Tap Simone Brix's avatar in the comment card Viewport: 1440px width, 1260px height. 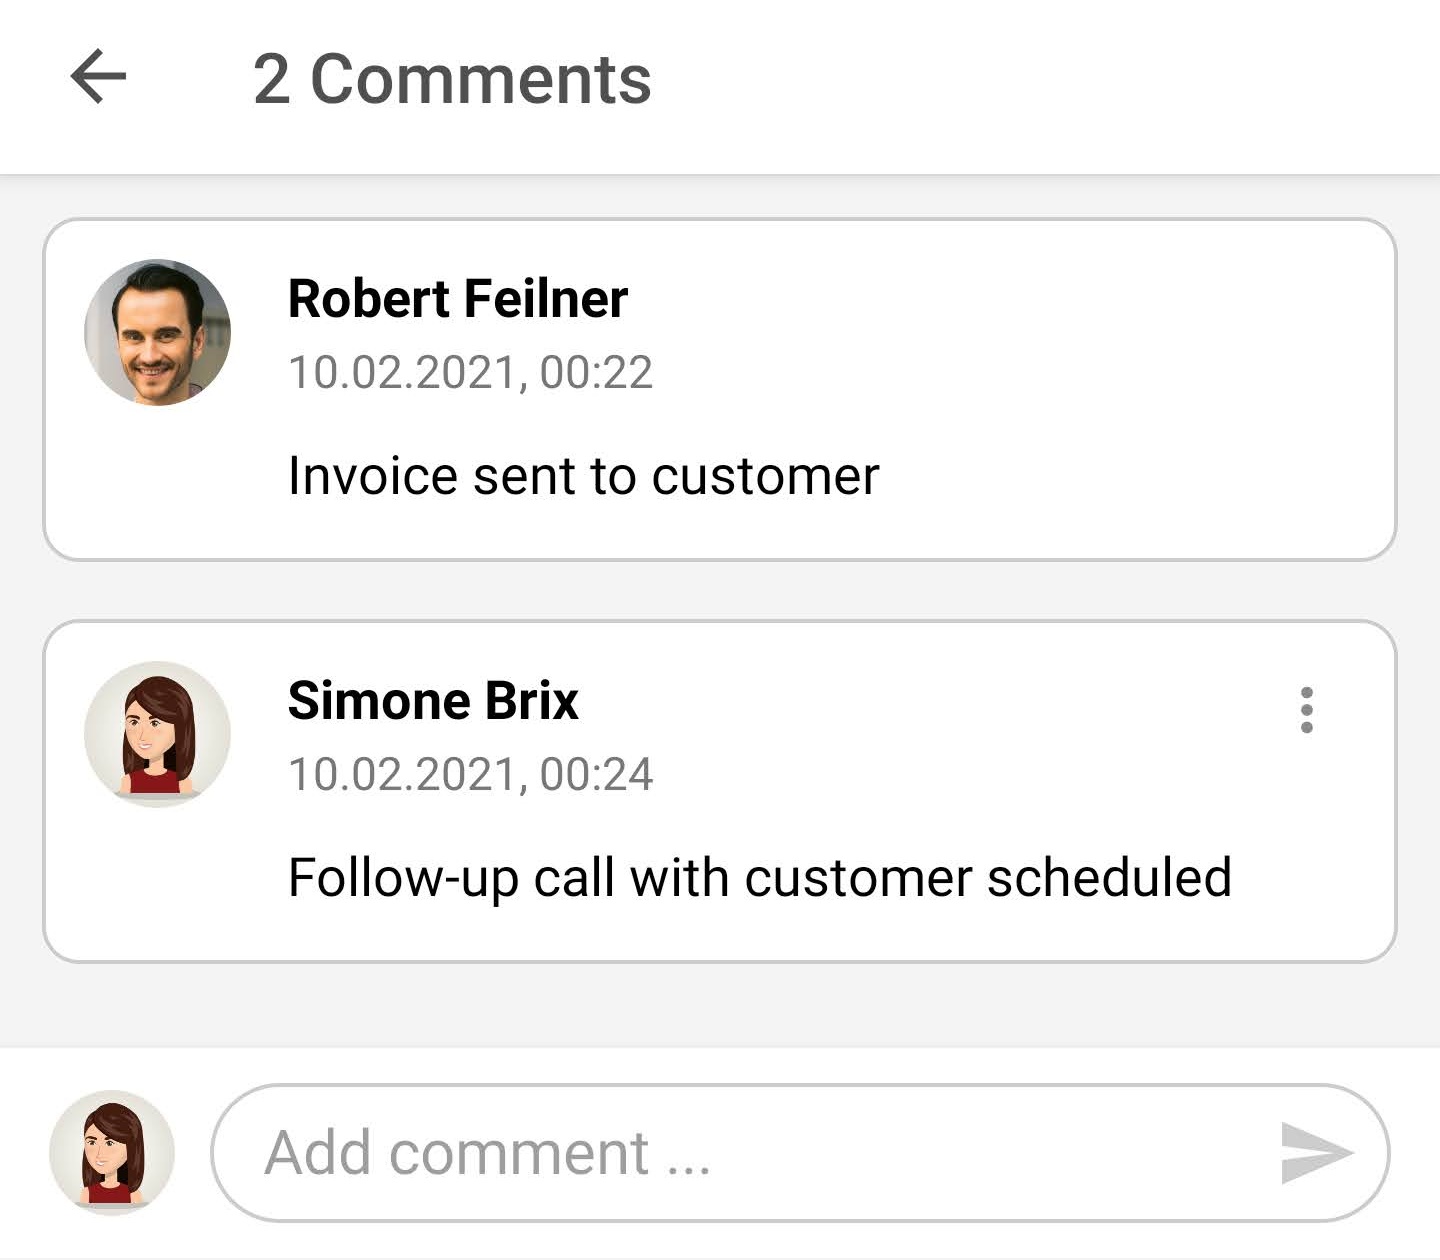click(157, 734)
